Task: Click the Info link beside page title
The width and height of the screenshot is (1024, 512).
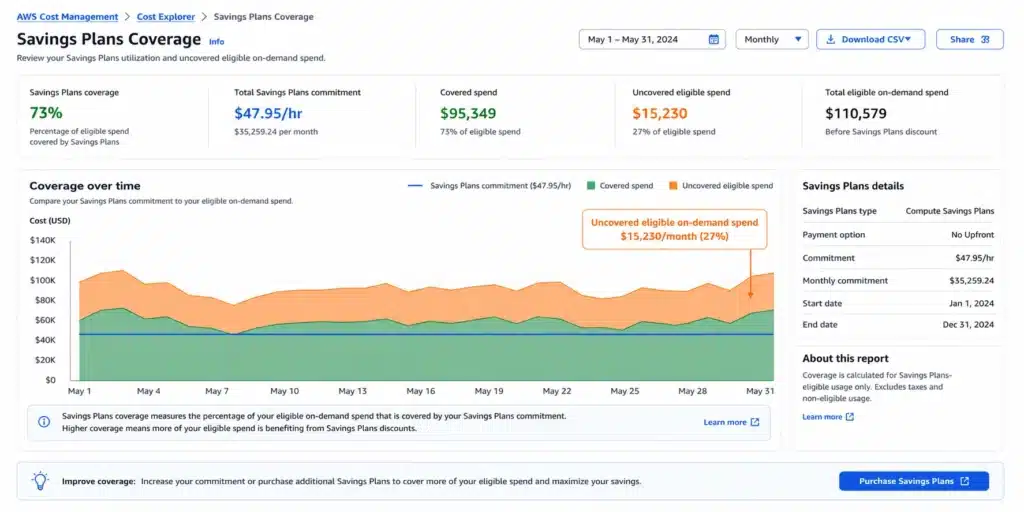Action: click(x=216, y=42)
